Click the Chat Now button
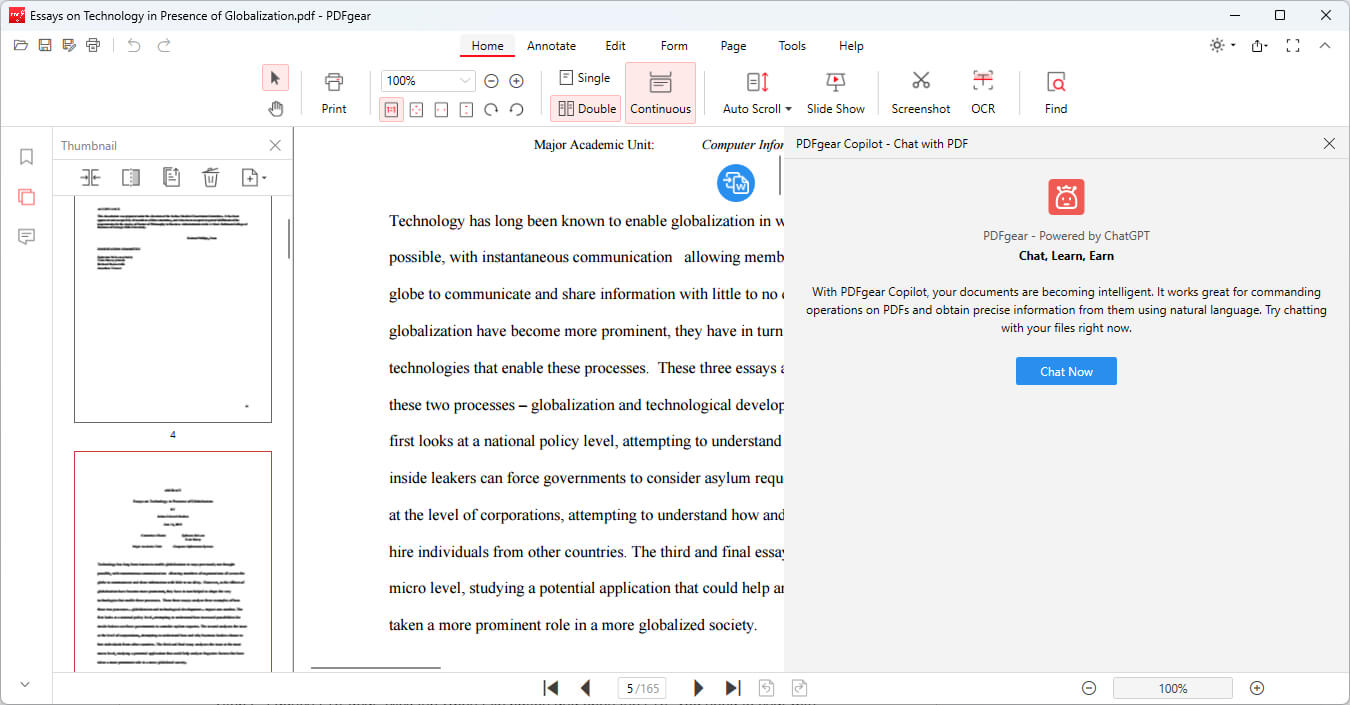Screen dimensions: 1350x705 point(1066,371)
